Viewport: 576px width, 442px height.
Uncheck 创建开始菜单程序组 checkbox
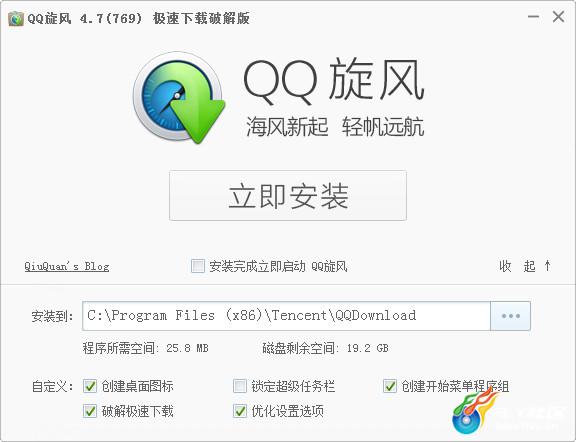(x=390, y=386)
